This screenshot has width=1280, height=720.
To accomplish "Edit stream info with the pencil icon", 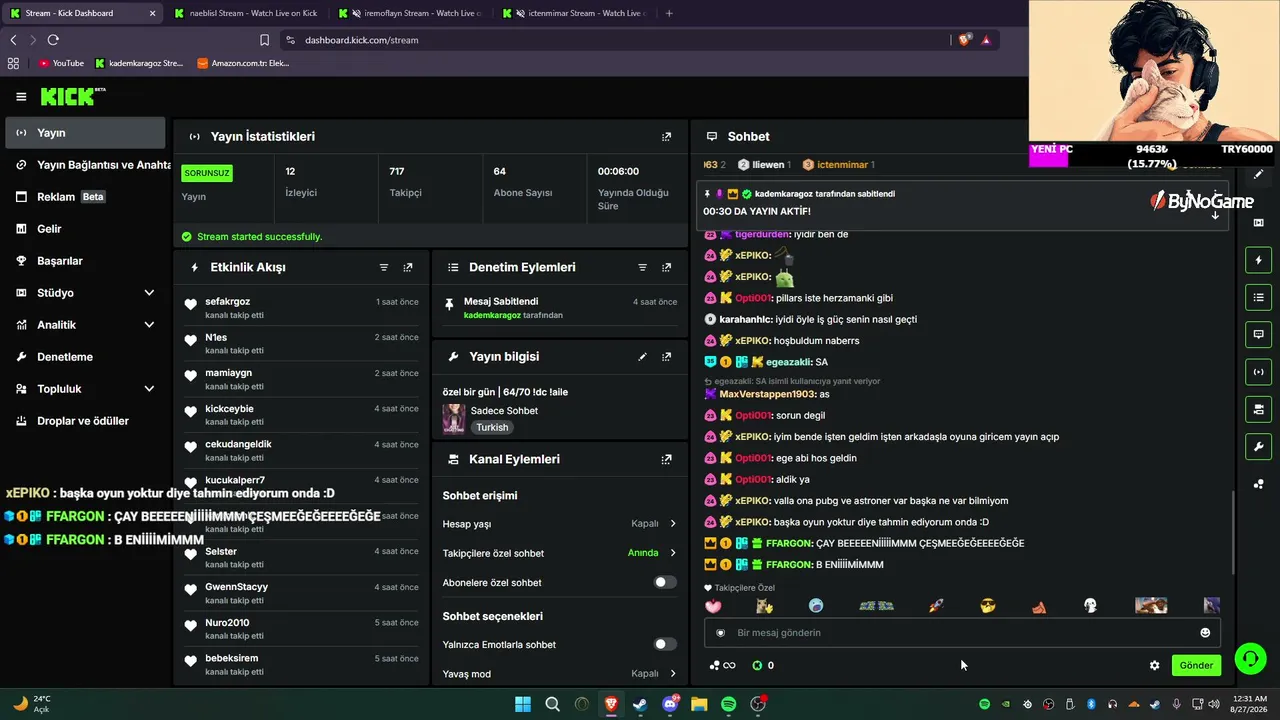I will pos(643,357).
